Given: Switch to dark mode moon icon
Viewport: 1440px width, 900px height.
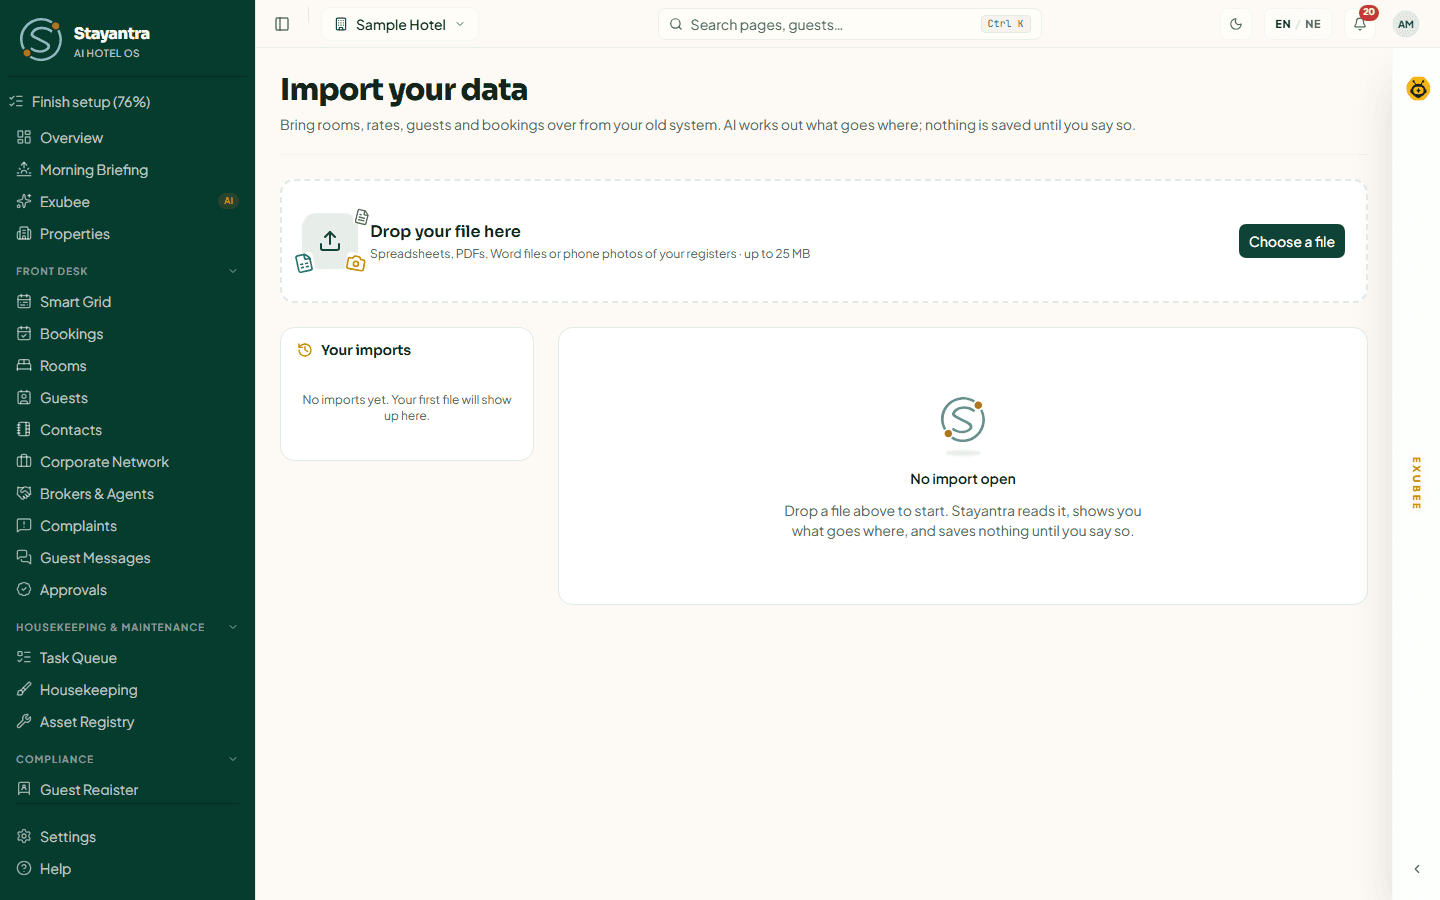Looking at the screenshot, I should (1236, 24).
